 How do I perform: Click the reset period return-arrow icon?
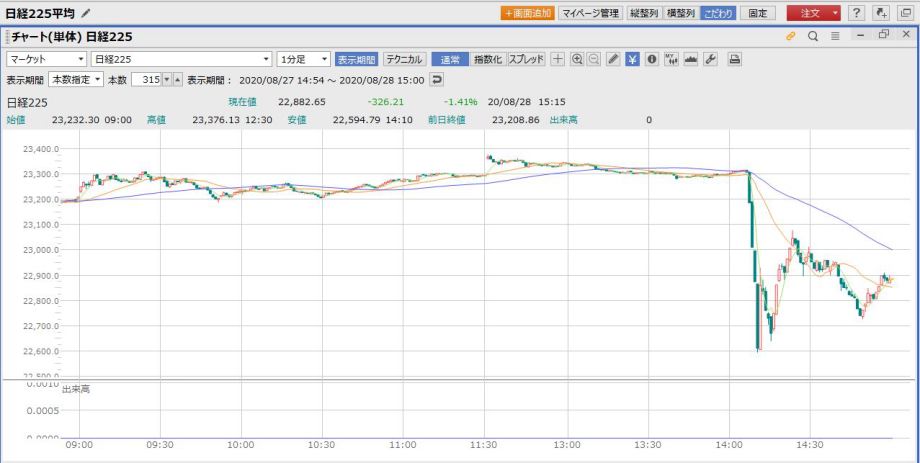(x=437, y=79)
